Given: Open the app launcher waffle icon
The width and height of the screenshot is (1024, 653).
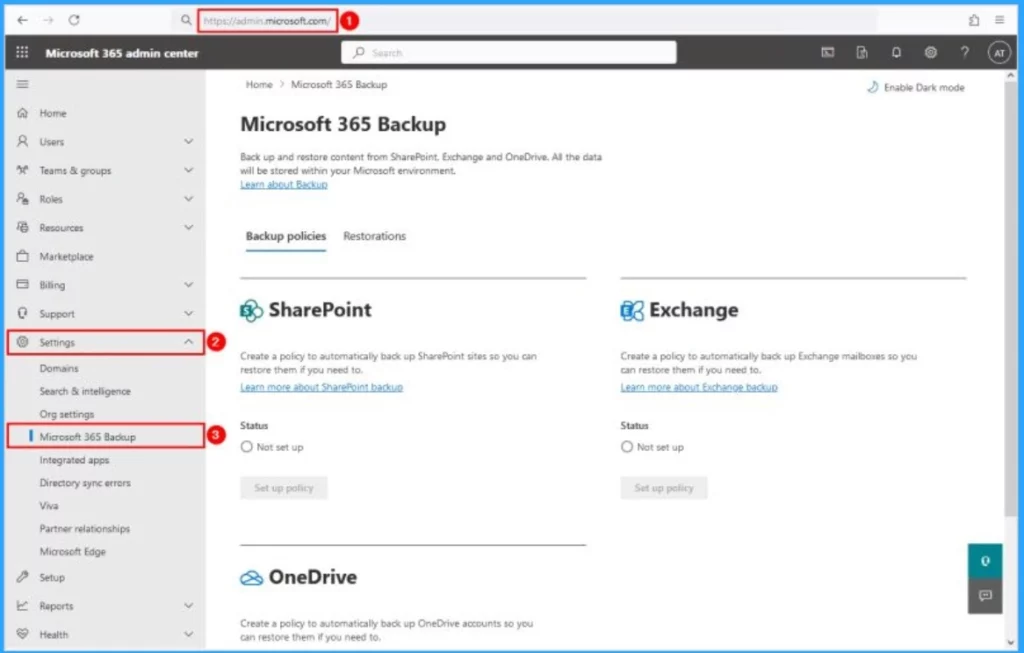Looking at the screenshot, I should click(x=22, y=52).
